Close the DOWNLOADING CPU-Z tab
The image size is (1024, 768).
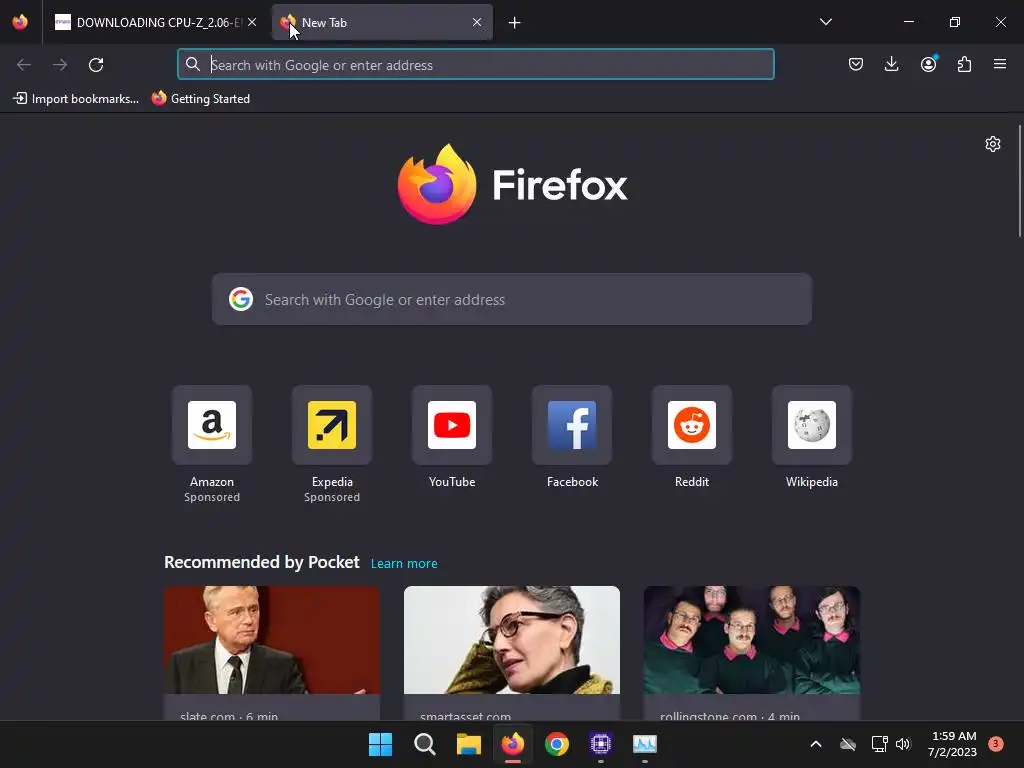[x=252, y=22]
